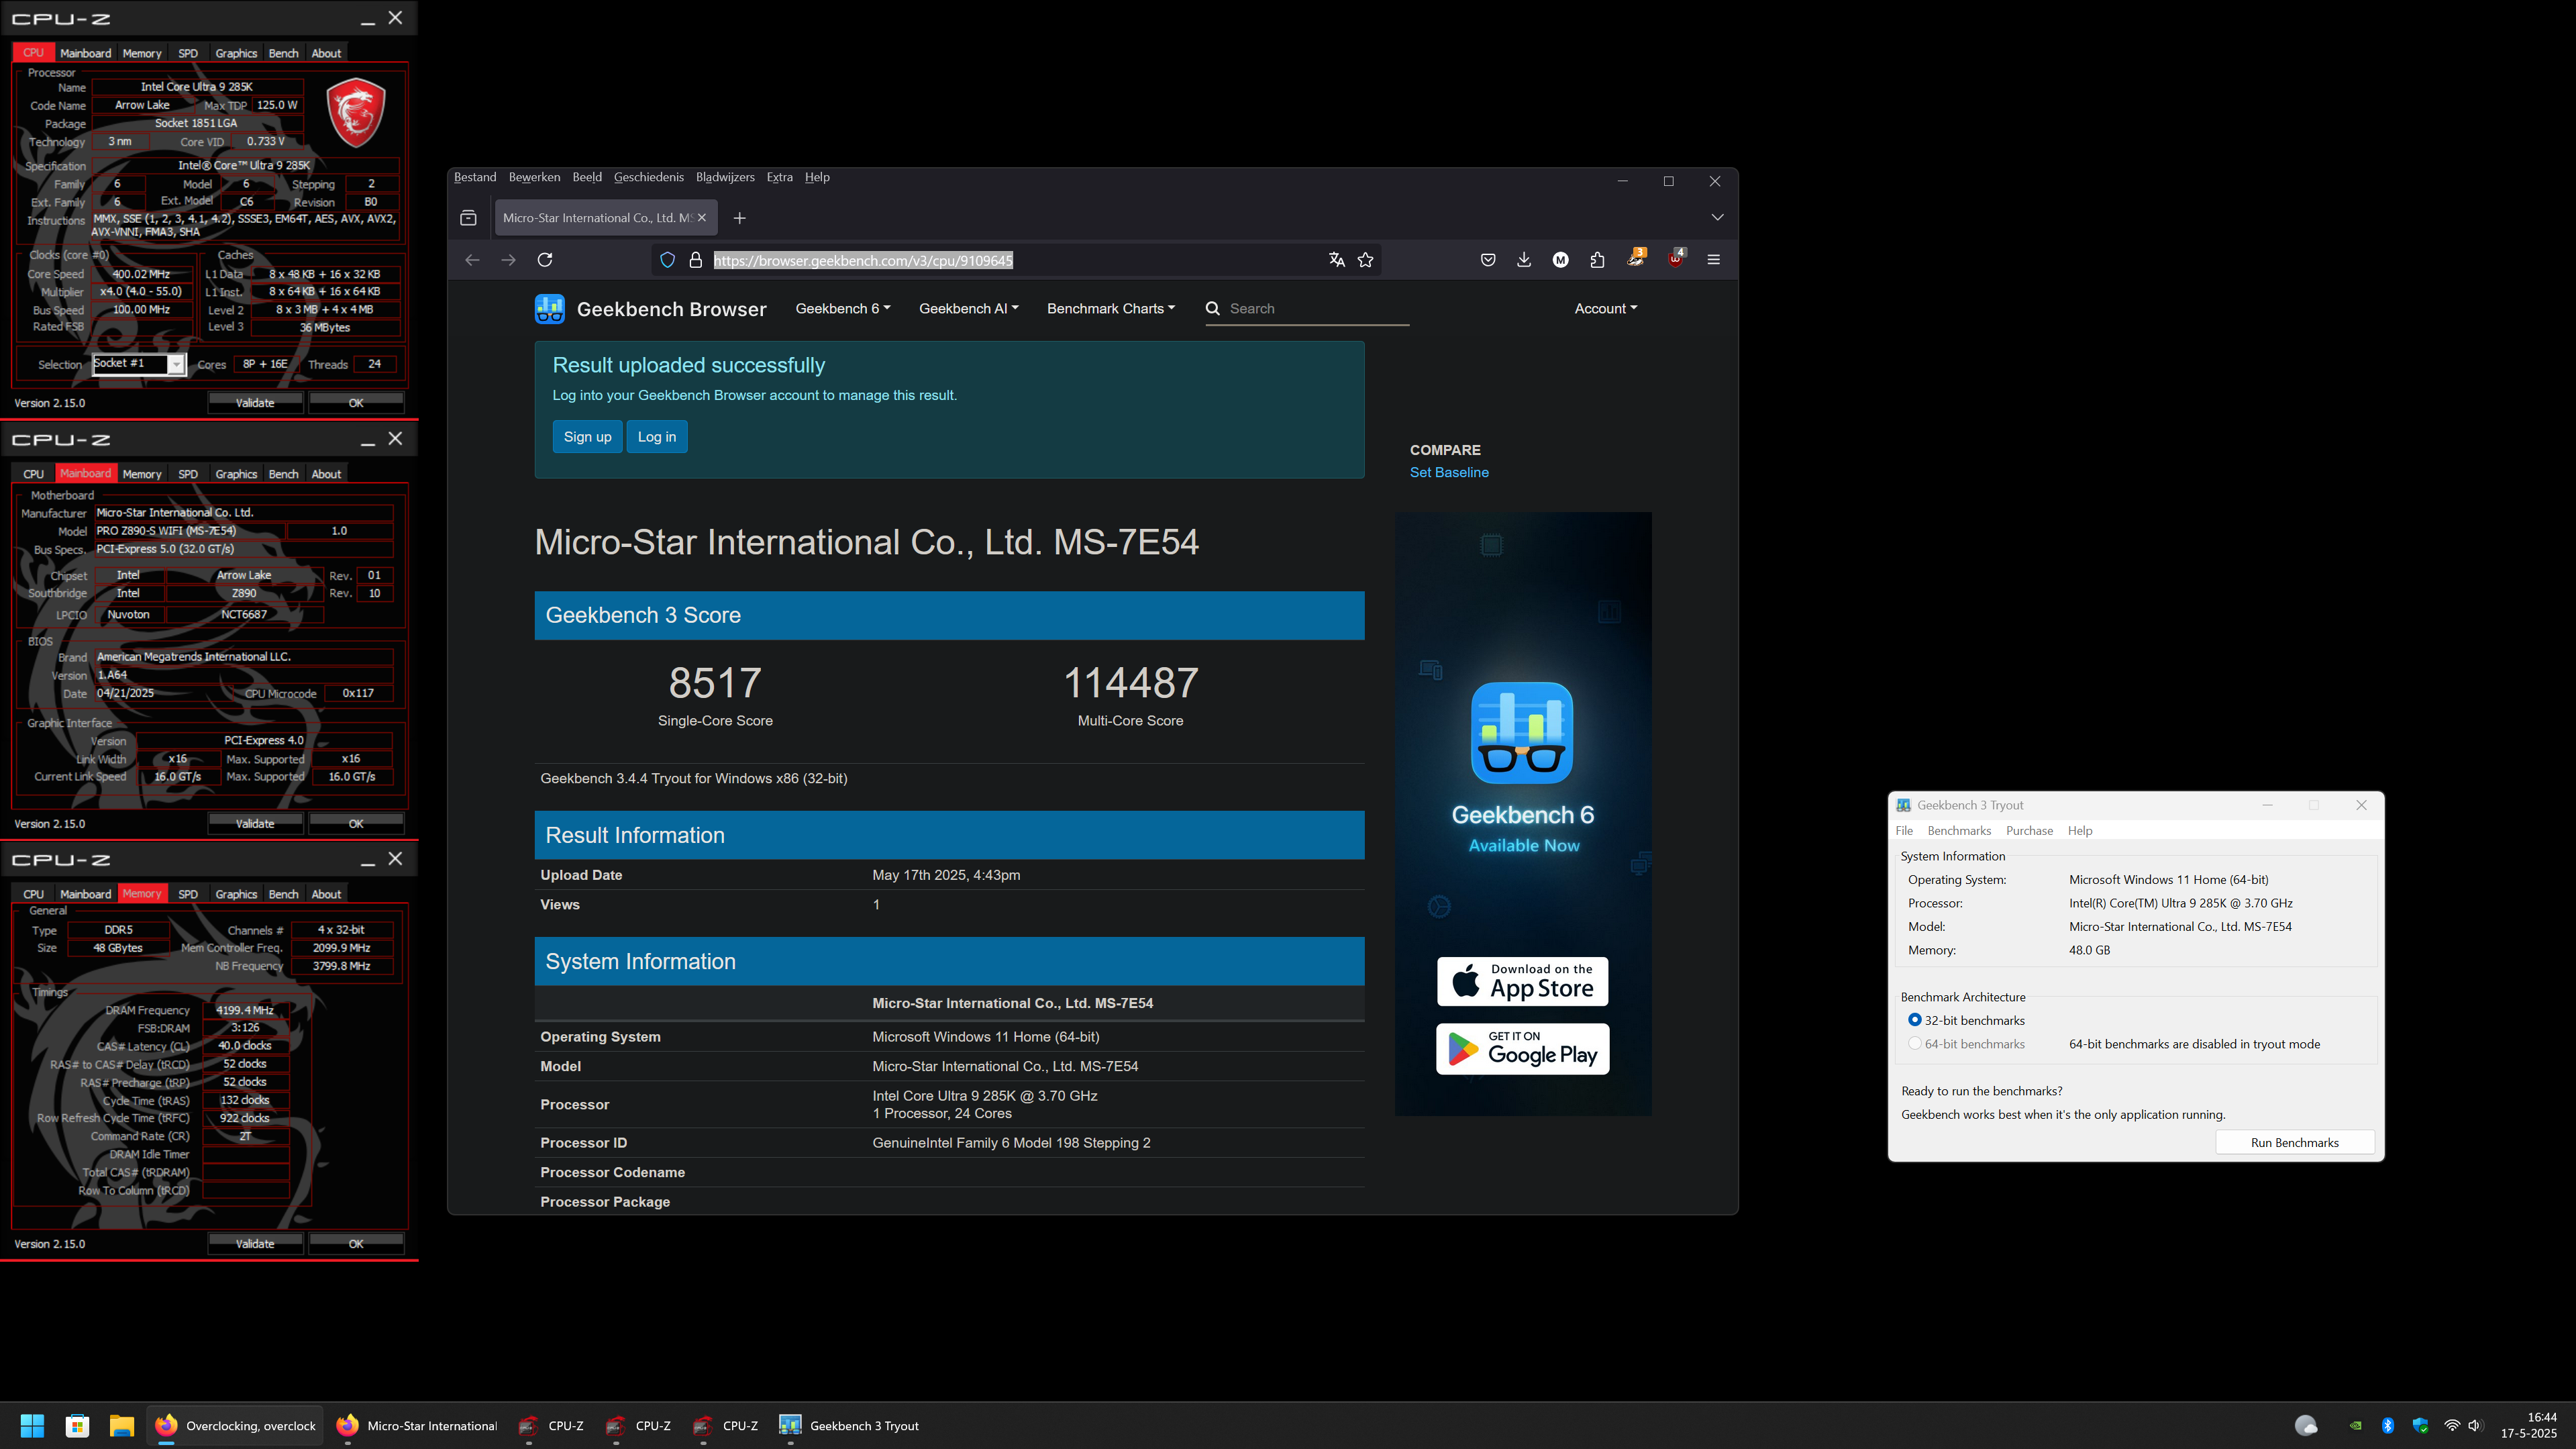2576x1449 pixels.
Task: Bookmark page with star icon
Action: (x=1366, y=260)
